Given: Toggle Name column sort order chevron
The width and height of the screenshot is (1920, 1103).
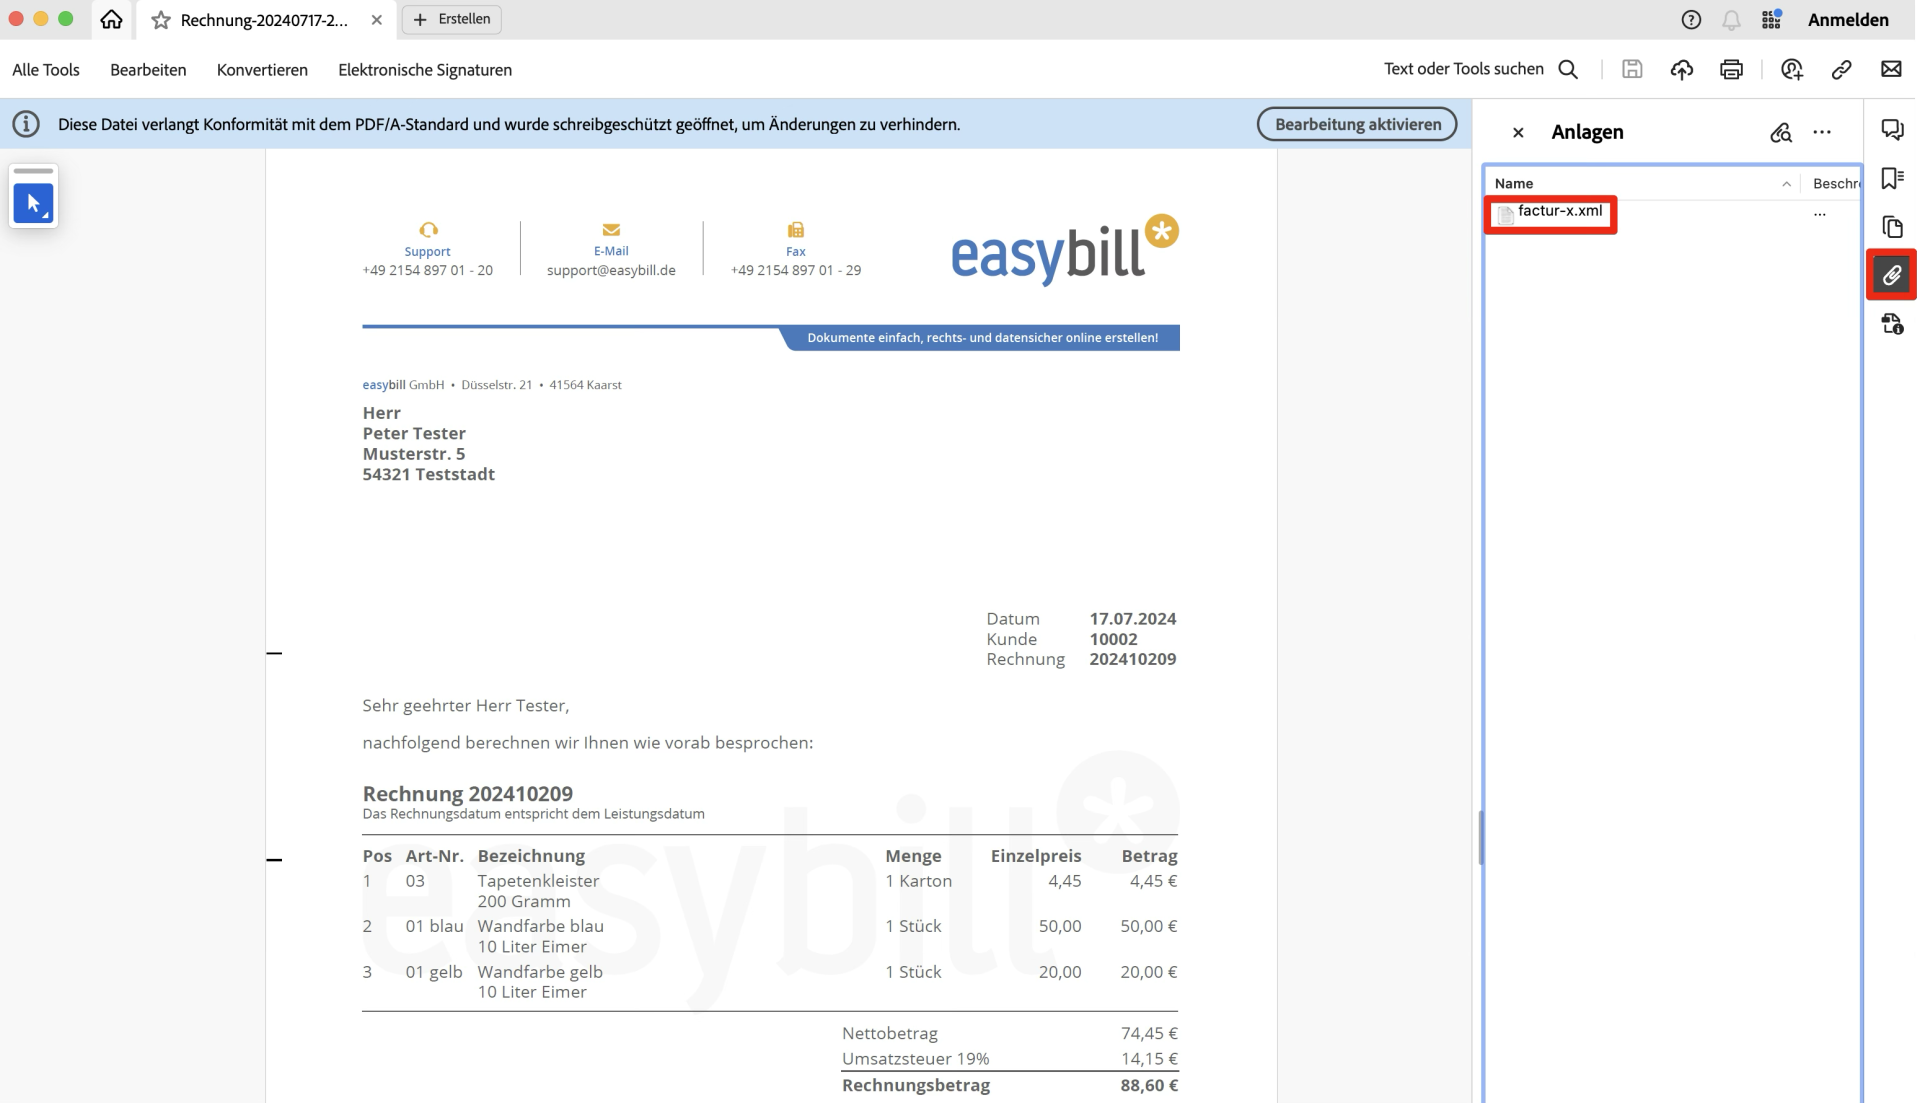Looking at the screenshot, I should pos(1788,184).
